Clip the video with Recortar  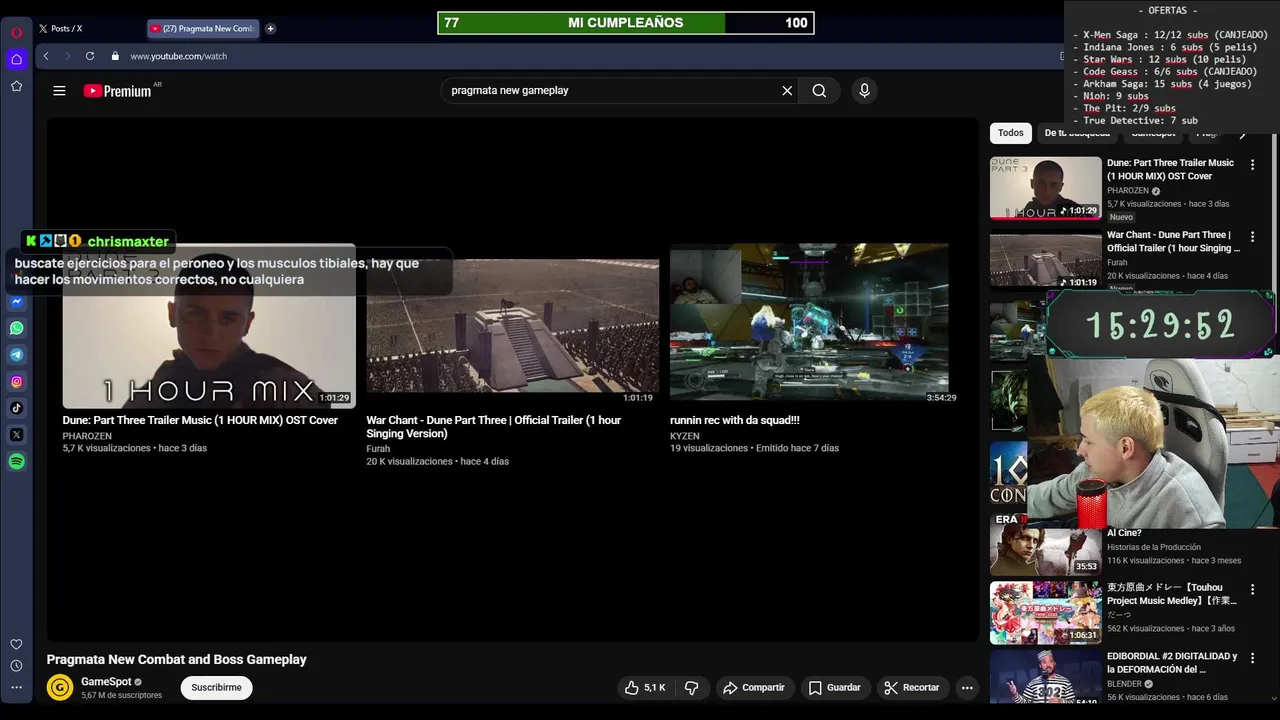click(913, 688)
